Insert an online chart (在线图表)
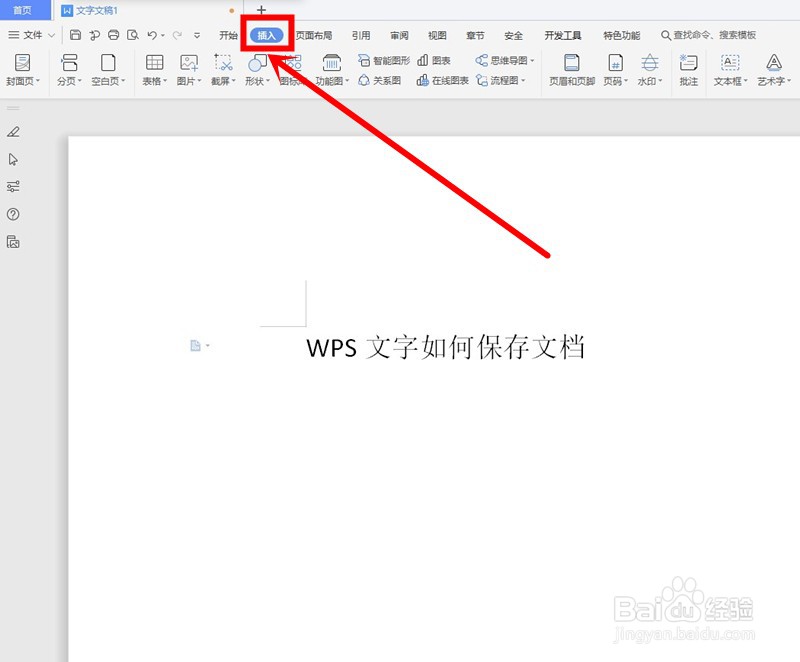The height and width of the screenshot is (662, 800). (442, 81)
